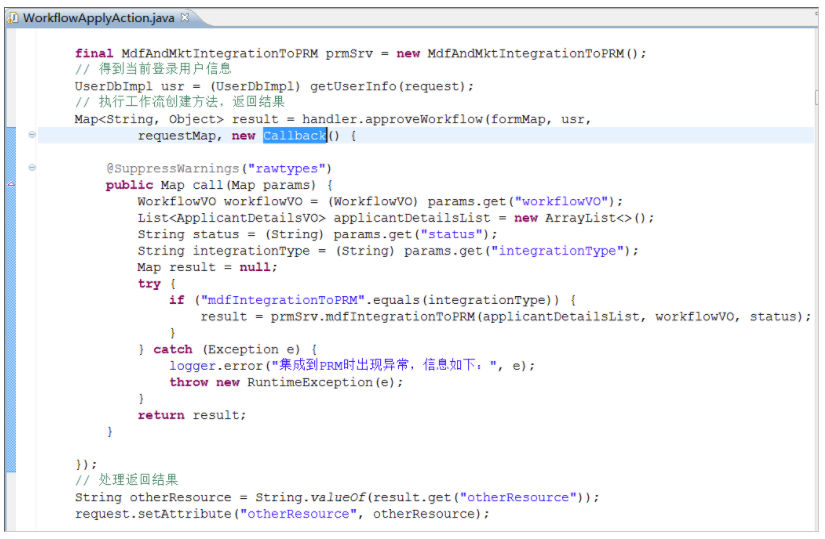The image size is (825, 539).
Task: Click the getUserInfo(request) call
Action: pyautogui.click(x=391, y=86)
